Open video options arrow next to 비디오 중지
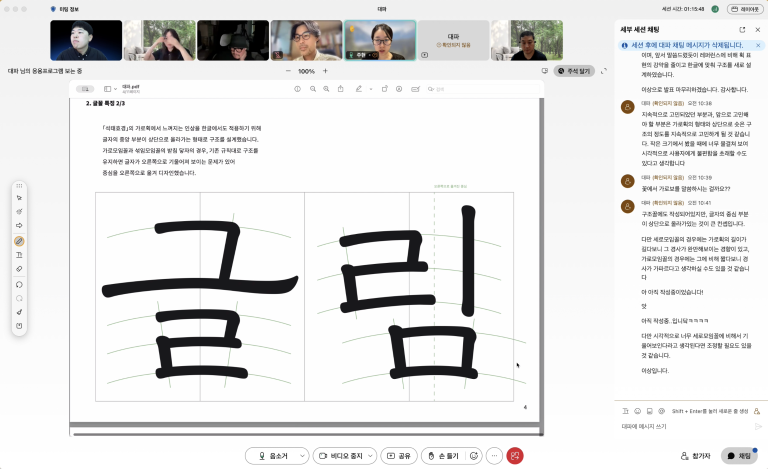The height and width of the screenshot is (469, 768). [371, 456]
